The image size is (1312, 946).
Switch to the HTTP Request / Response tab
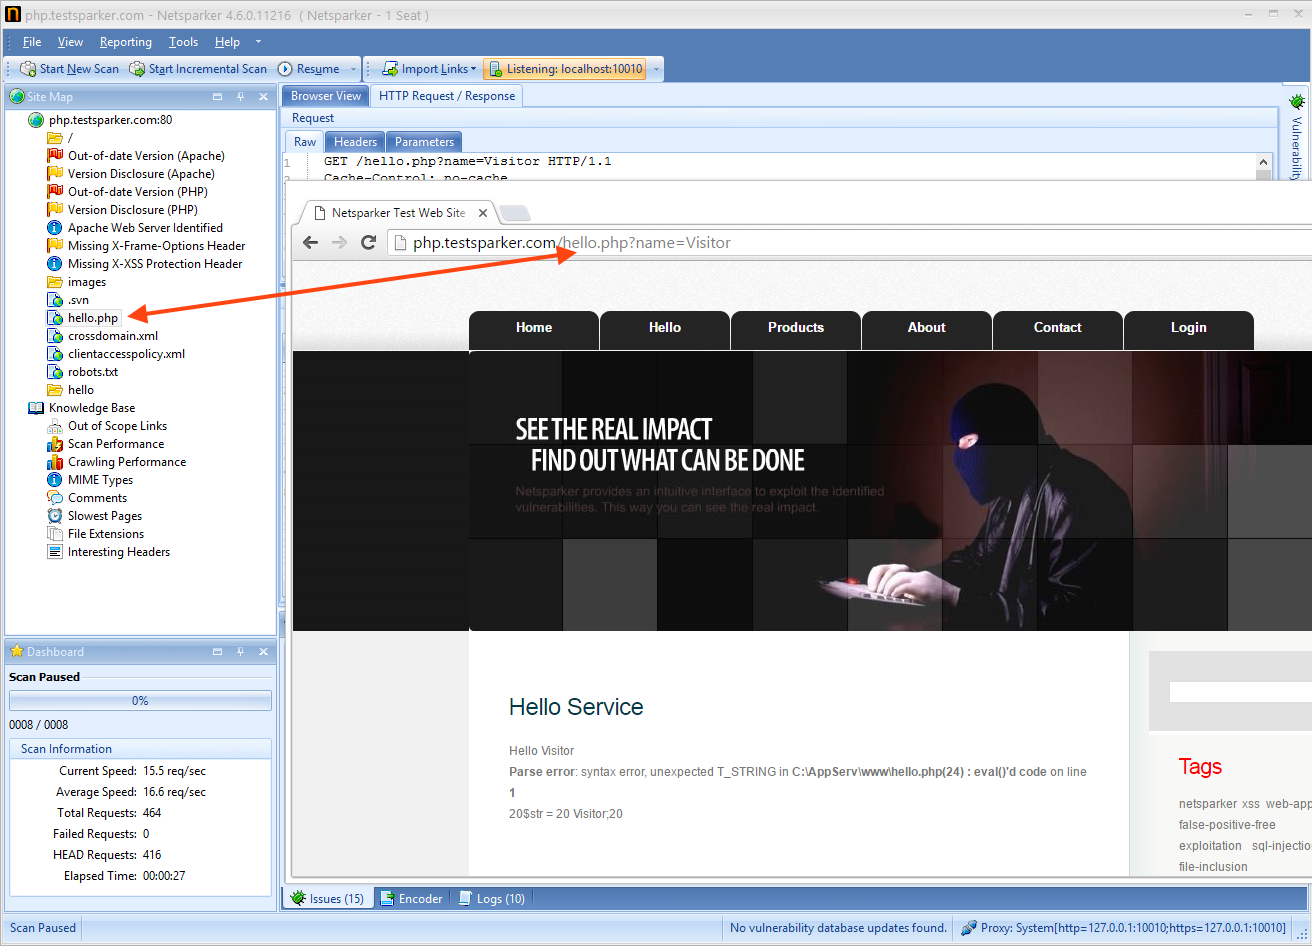pyautogui.click(x=447, y=95)
